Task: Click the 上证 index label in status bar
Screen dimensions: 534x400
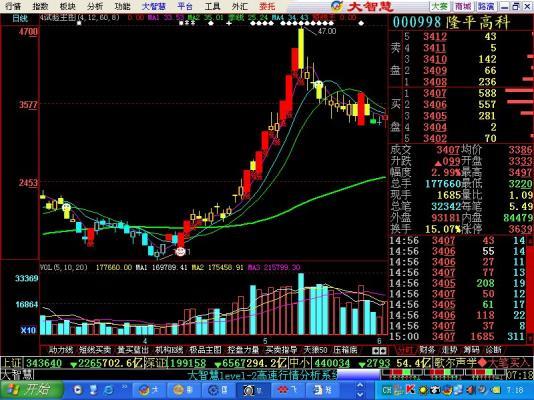Action: (12, 363)
